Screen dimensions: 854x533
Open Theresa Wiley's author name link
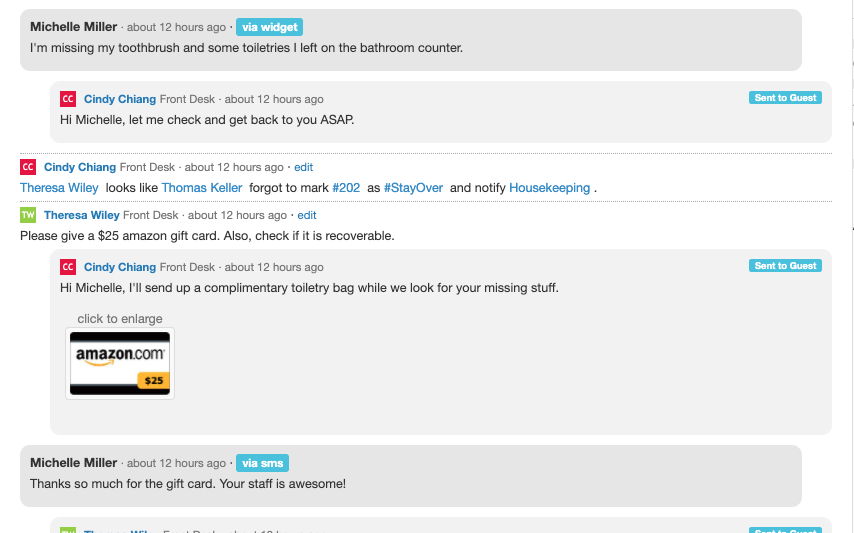tap(82, 215)
